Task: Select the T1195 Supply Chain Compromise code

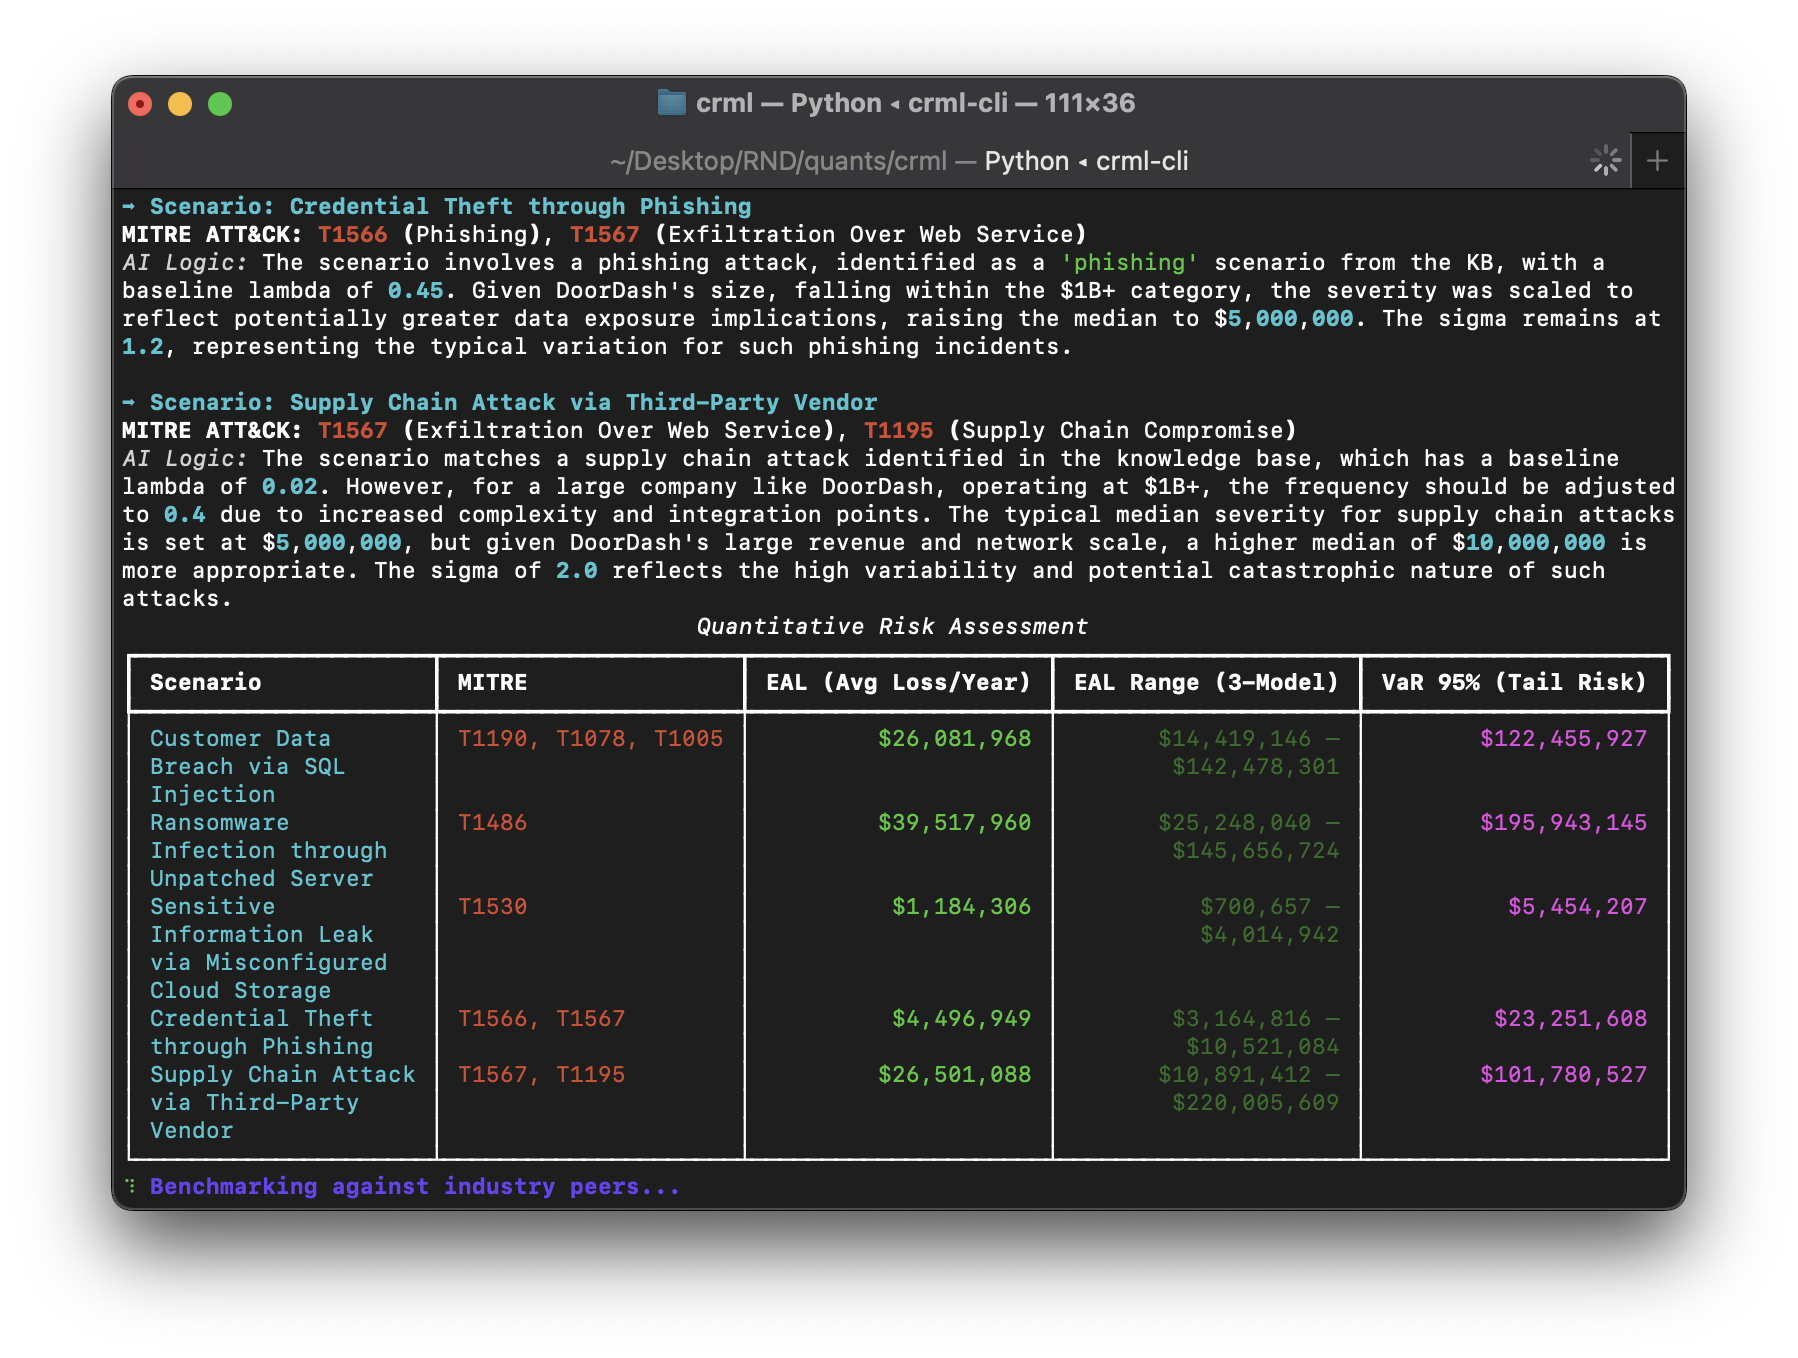Action: click(896, 430)
